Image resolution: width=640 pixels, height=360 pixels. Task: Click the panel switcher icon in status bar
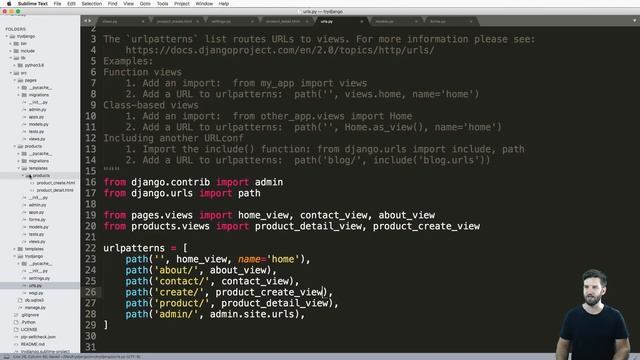[6, 357]
